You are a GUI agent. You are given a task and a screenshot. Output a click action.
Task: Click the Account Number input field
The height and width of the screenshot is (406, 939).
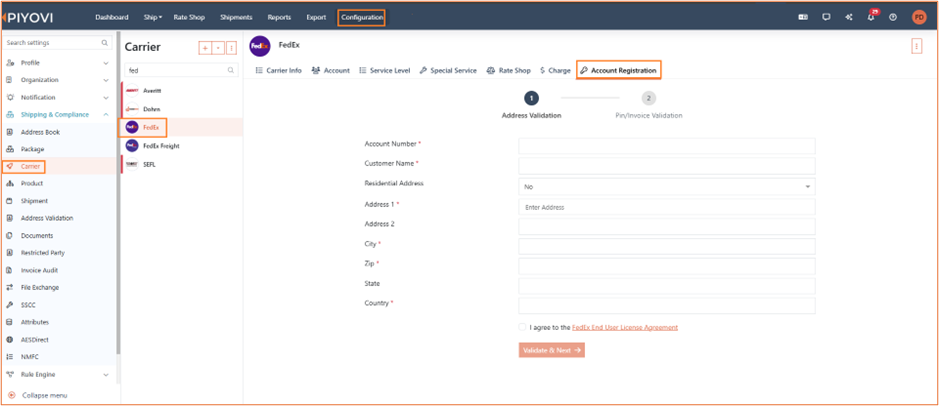coord(667,146)
